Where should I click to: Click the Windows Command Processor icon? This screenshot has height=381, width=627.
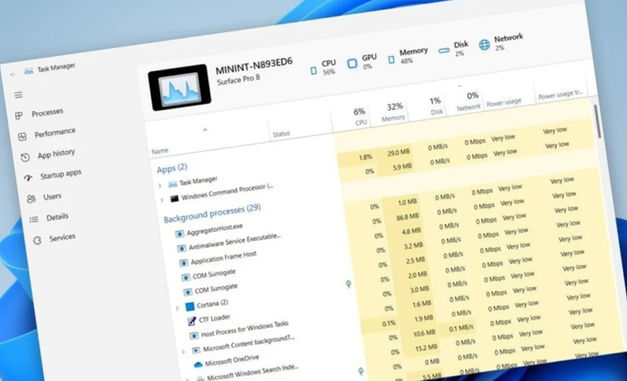(x=174, y=199)
